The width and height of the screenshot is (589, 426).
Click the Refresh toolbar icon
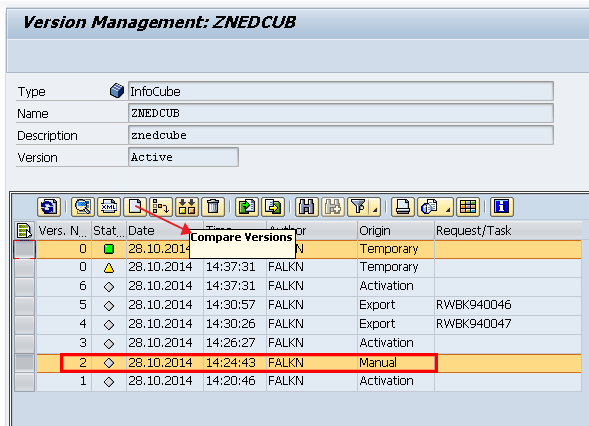pos(49,207)
